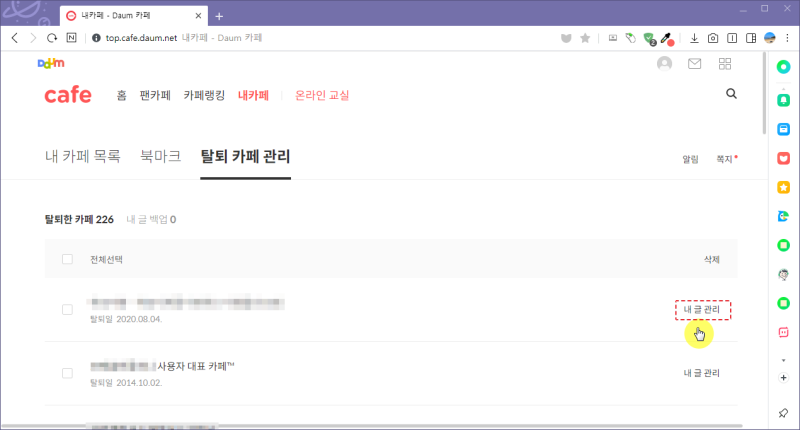Click the green shield extension icon
Image resolution: width=800 pixels, height=430 pixels.
click(649, 39)
